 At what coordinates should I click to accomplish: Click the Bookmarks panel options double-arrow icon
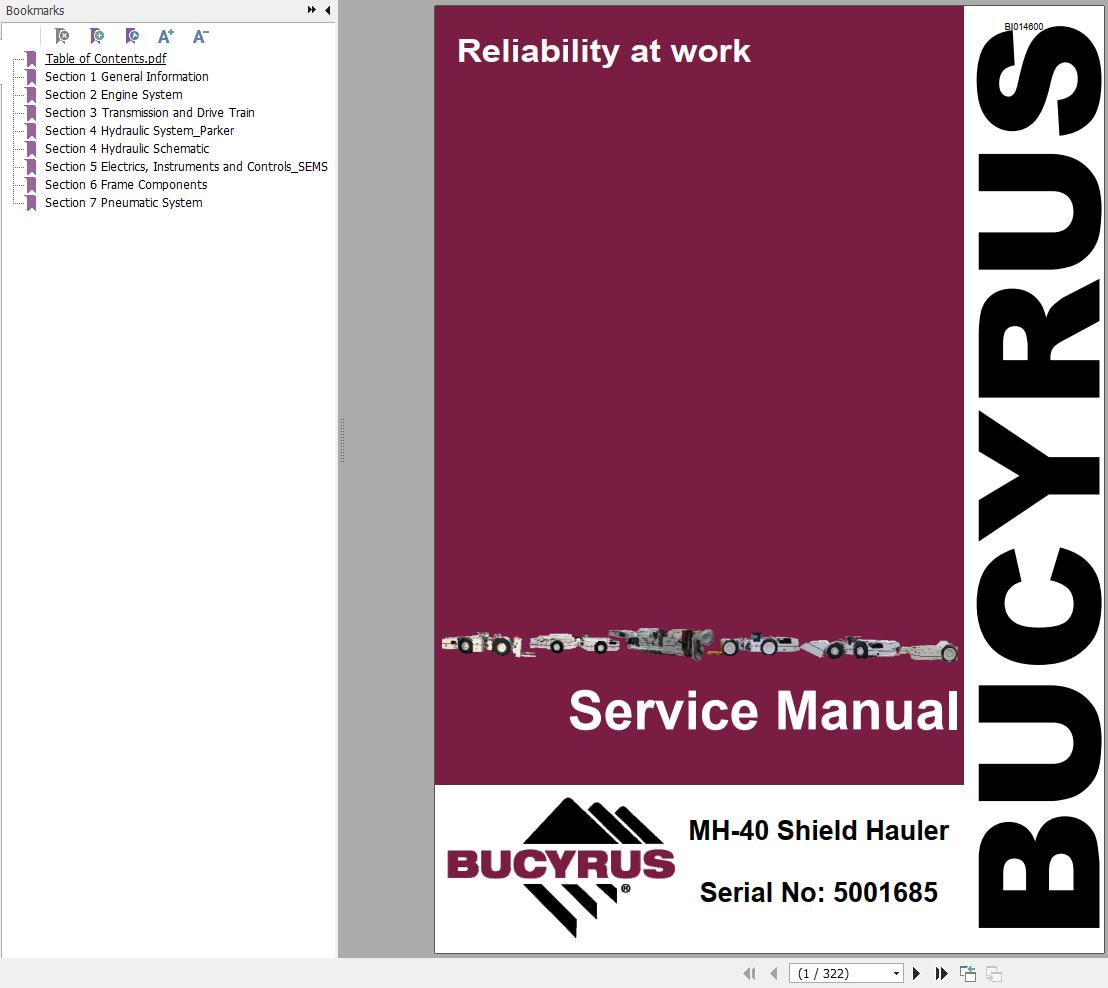point(312,10)
